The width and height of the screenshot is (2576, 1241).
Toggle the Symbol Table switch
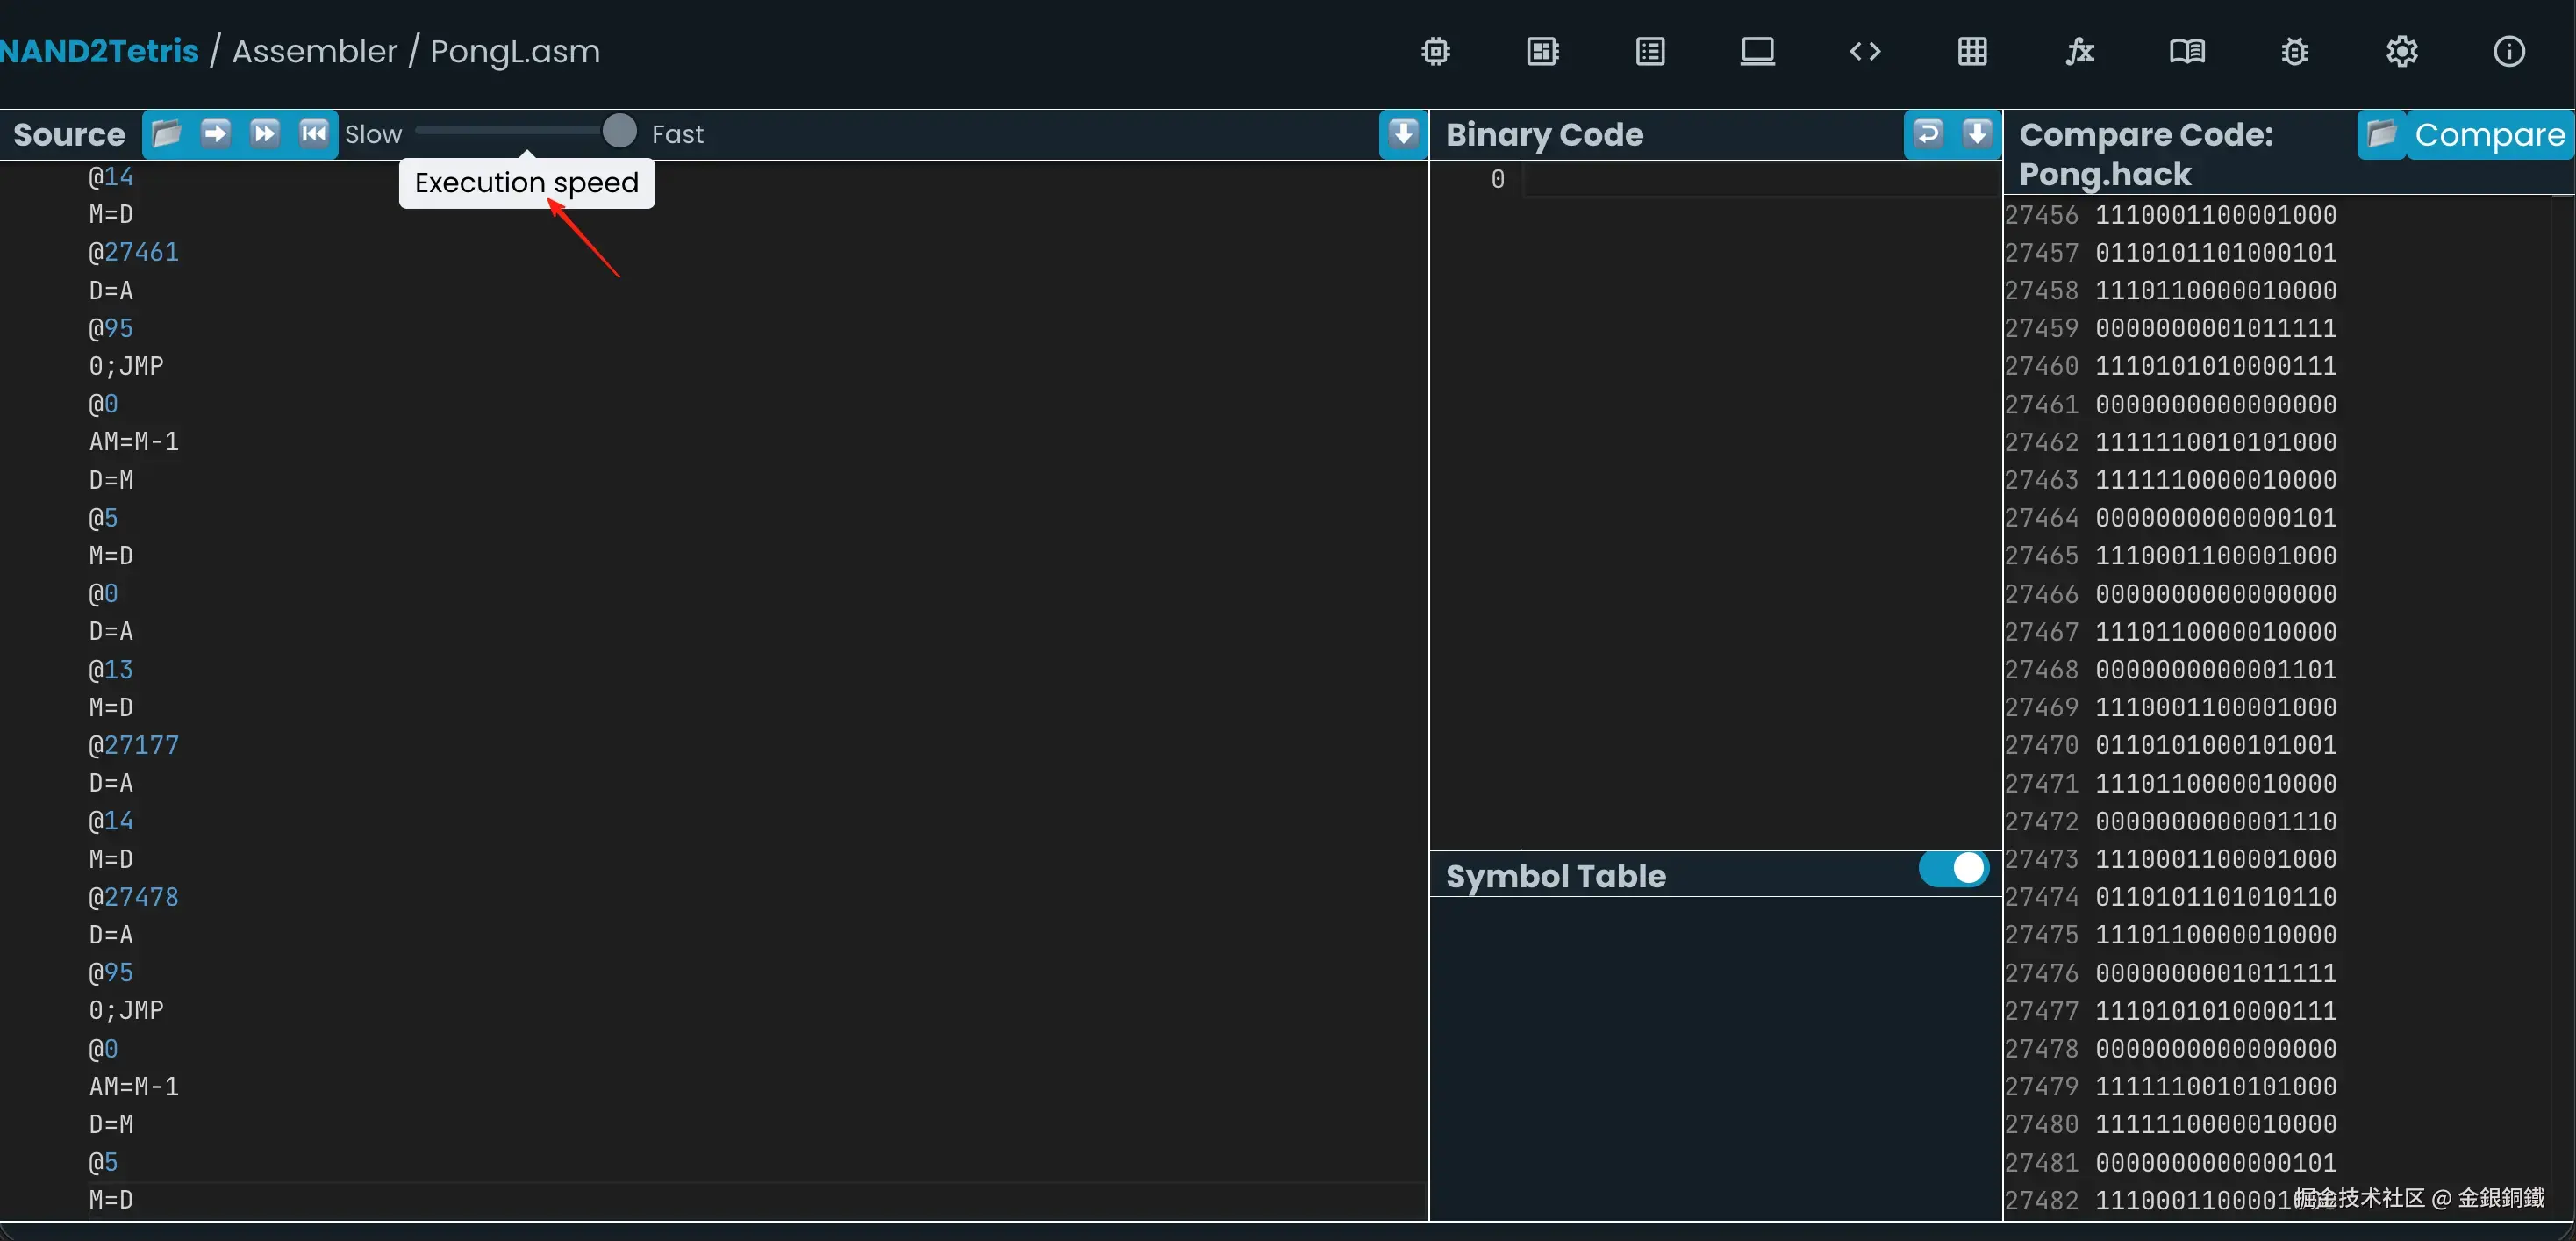pos(1953,868)
